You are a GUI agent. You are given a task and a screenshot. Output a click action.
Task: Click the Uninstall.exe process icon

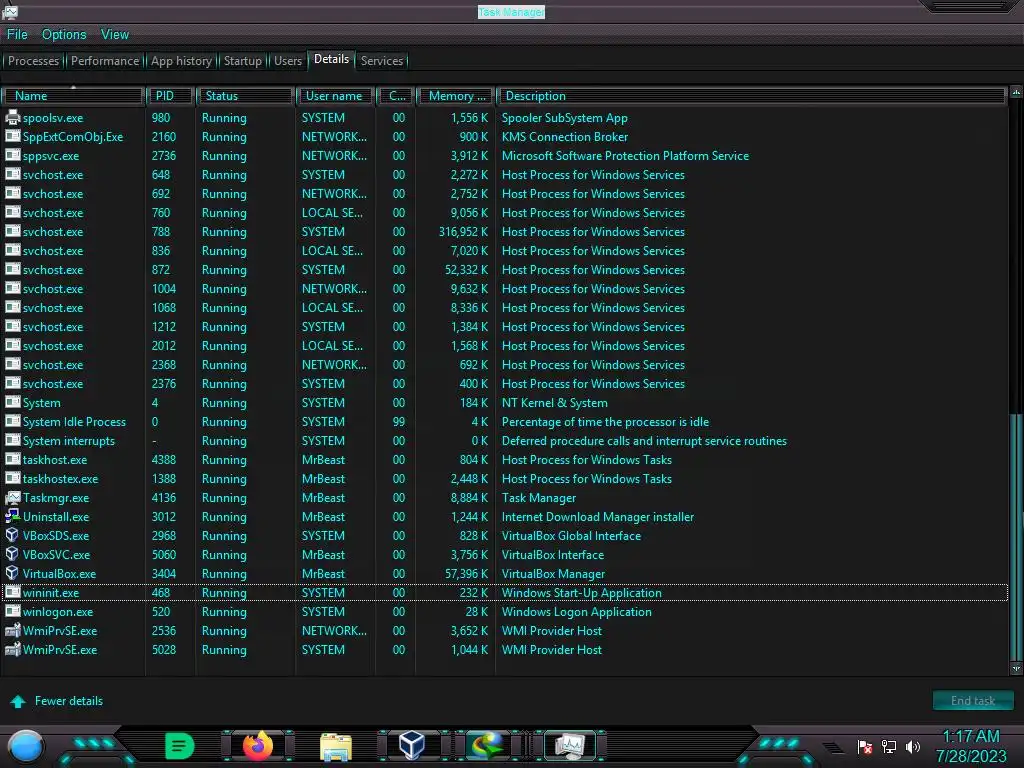tap(12, 517)
